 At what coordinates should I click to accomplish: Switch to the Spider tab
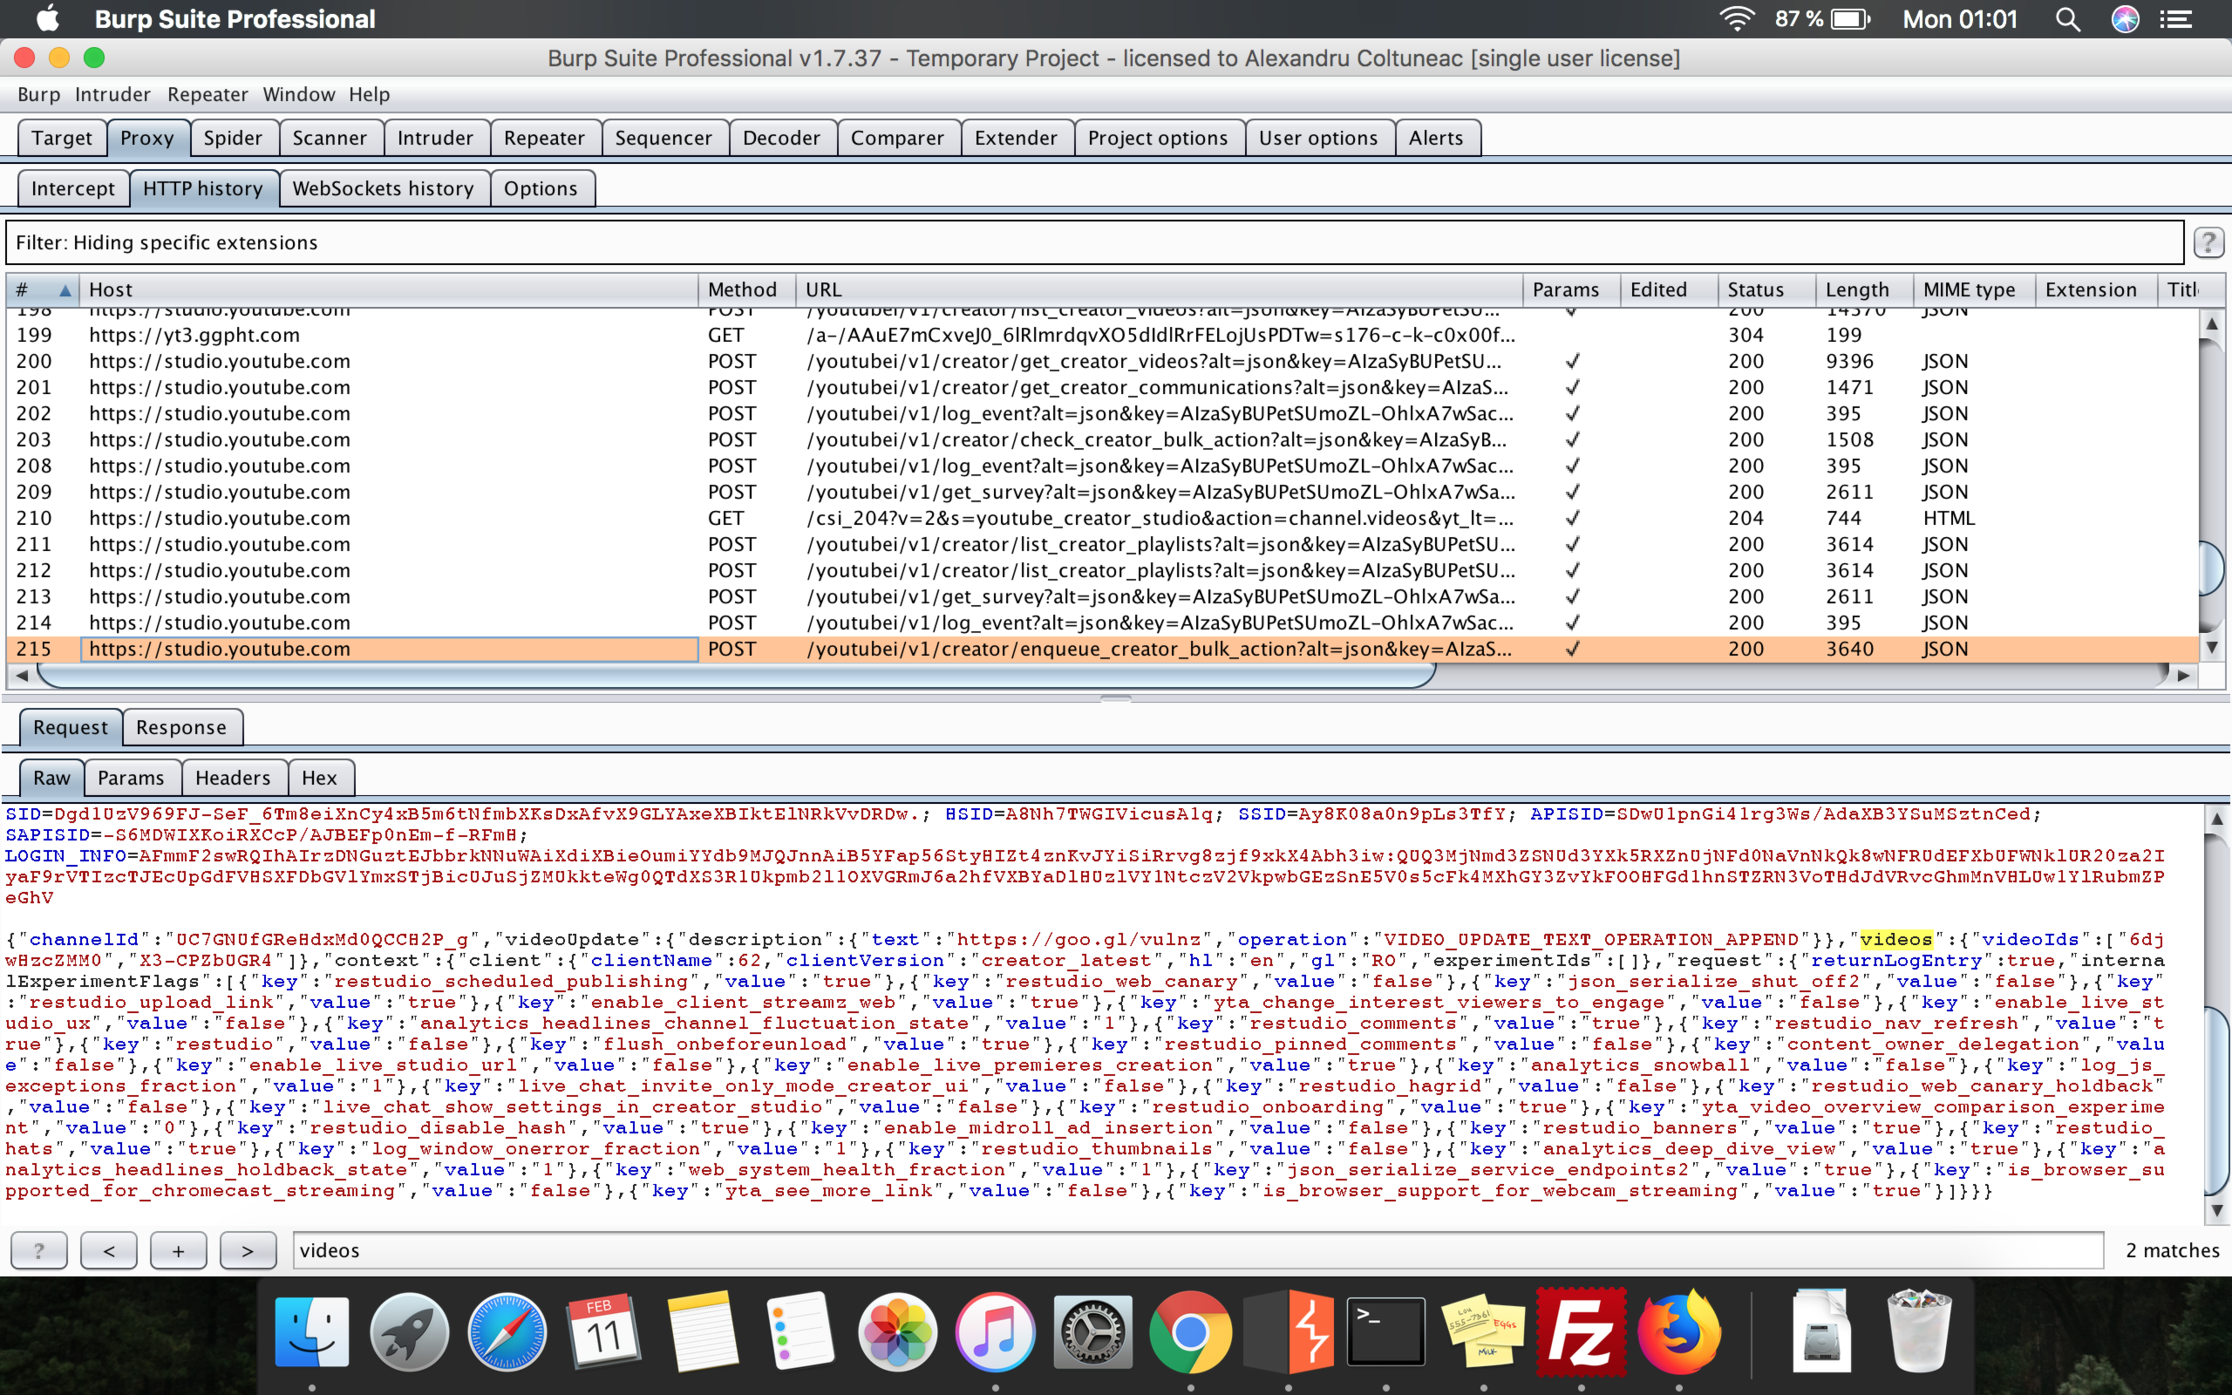233,138
